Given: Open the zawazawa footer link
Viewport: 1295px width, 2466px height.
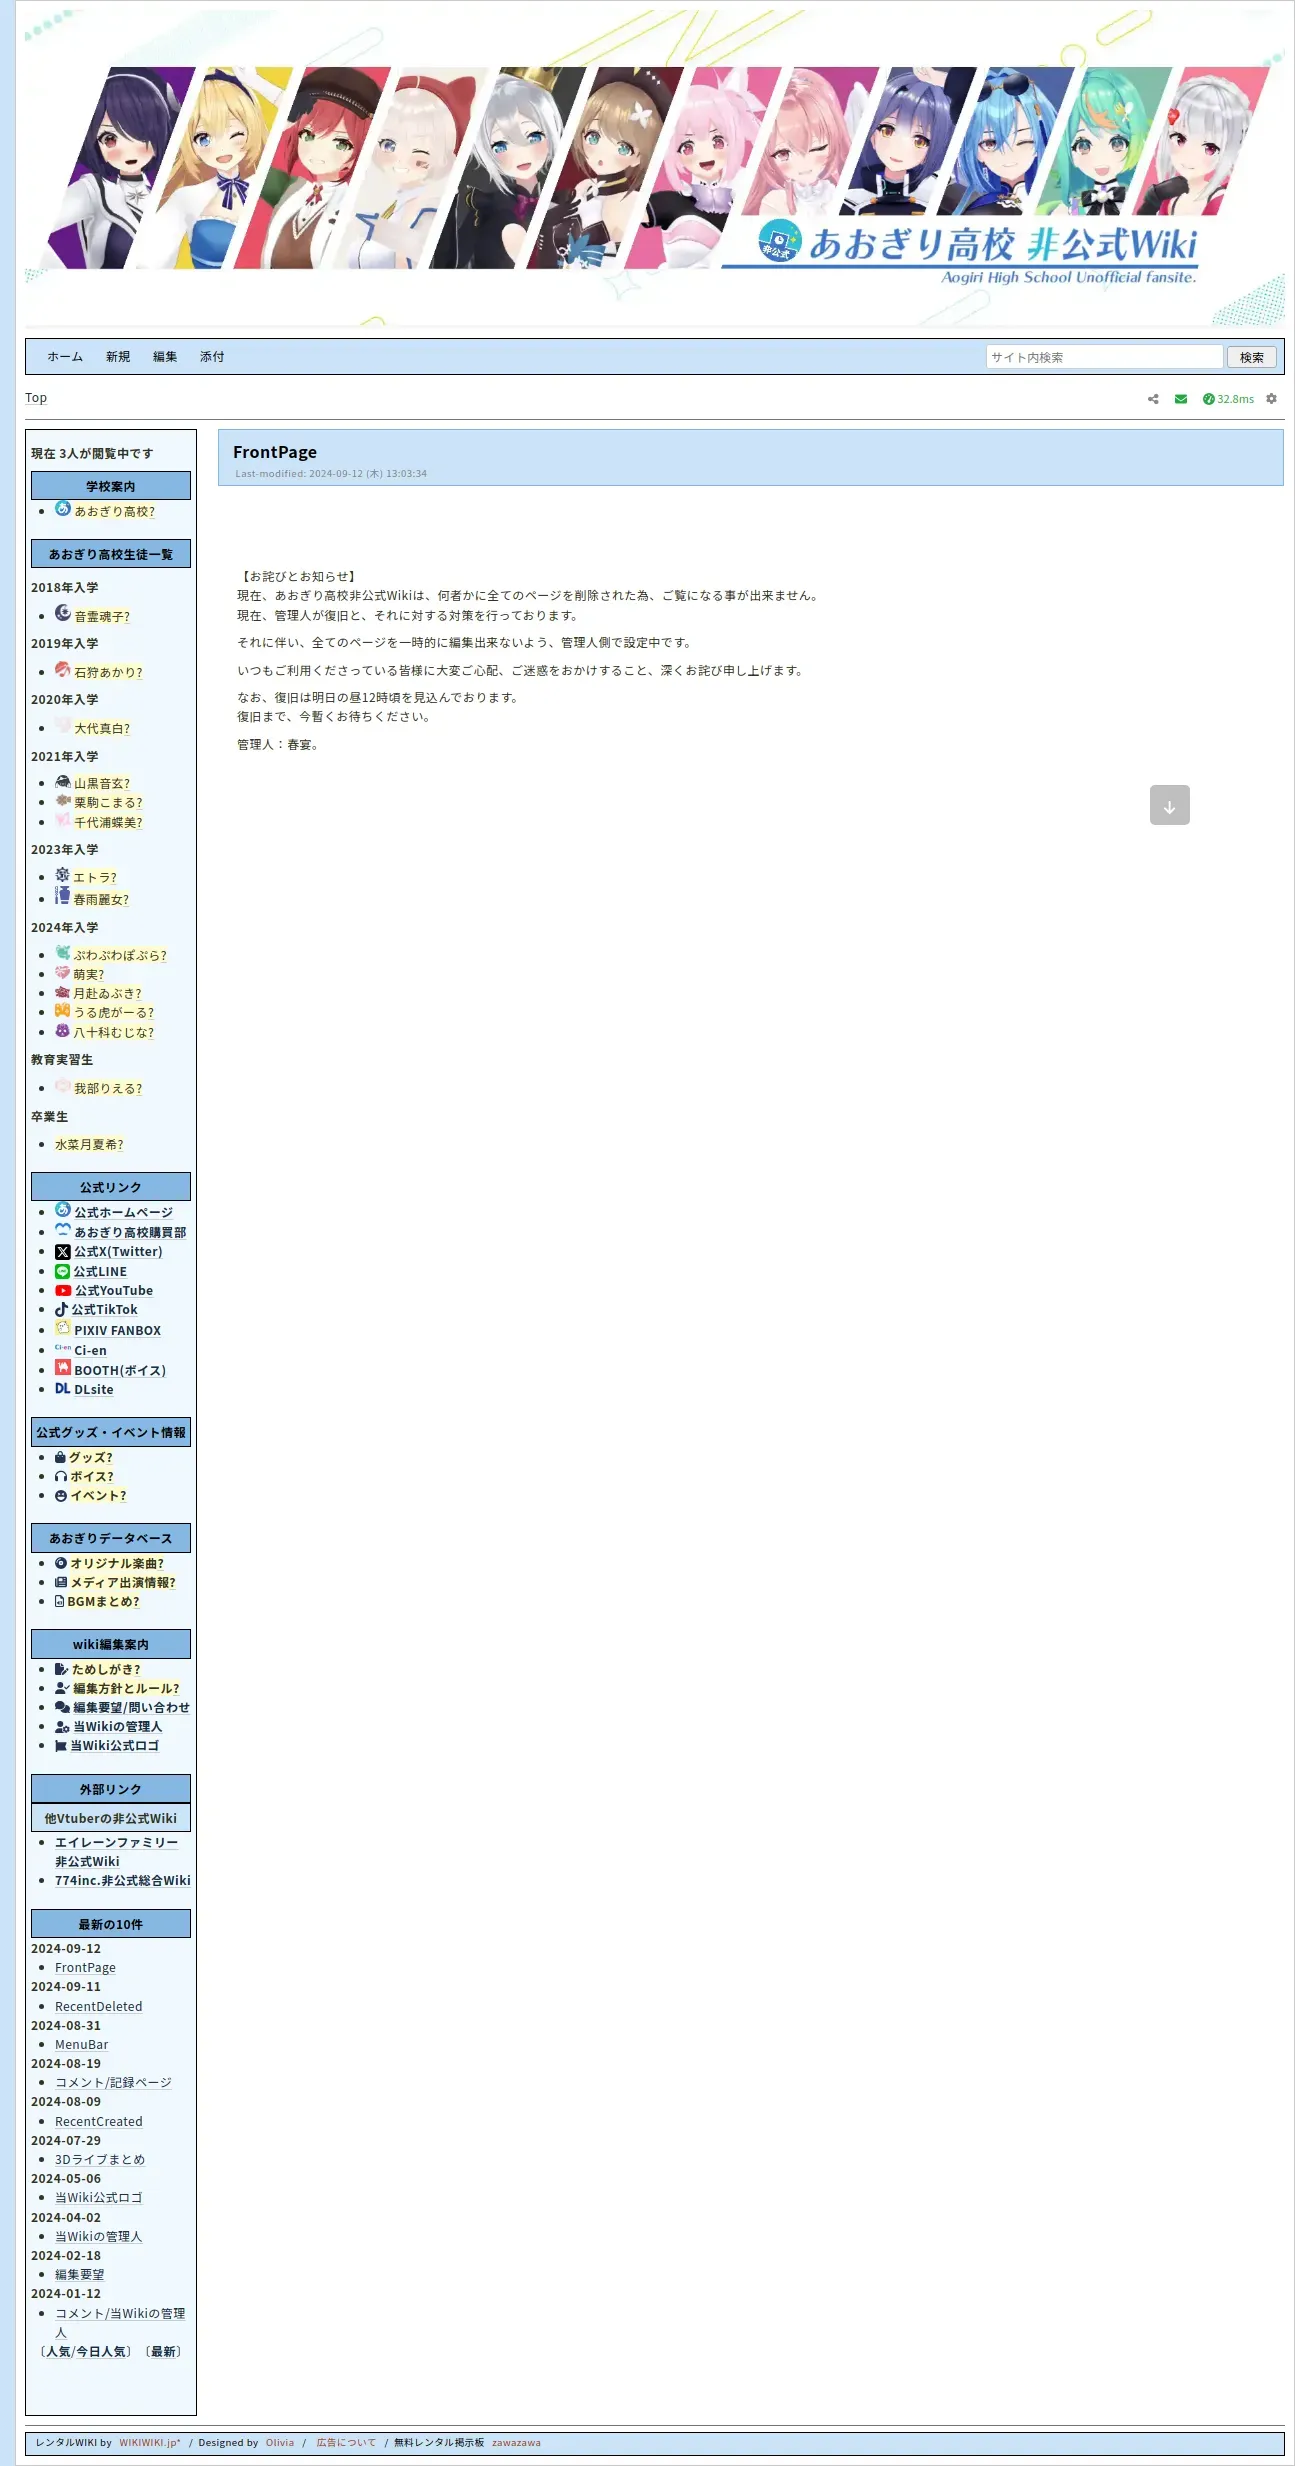Looking at the screenshot, I should pyautogui.click(x=516, y=2443).
